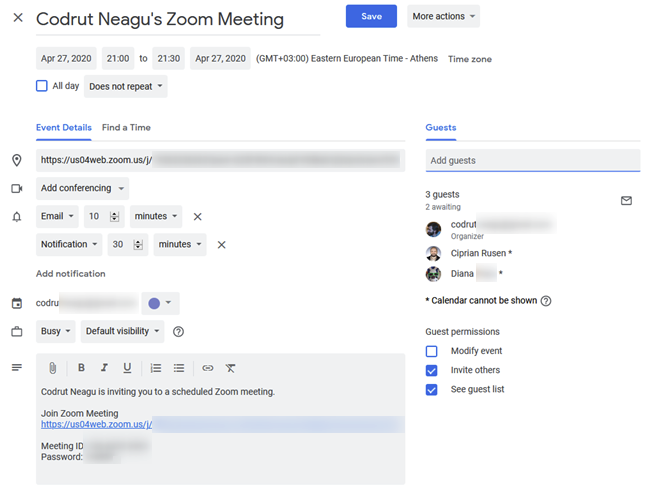Image resolution: width=648 pixels, height=493 pixels.
Task: Click the 21:30 end time
Action: tap(169, 58)
